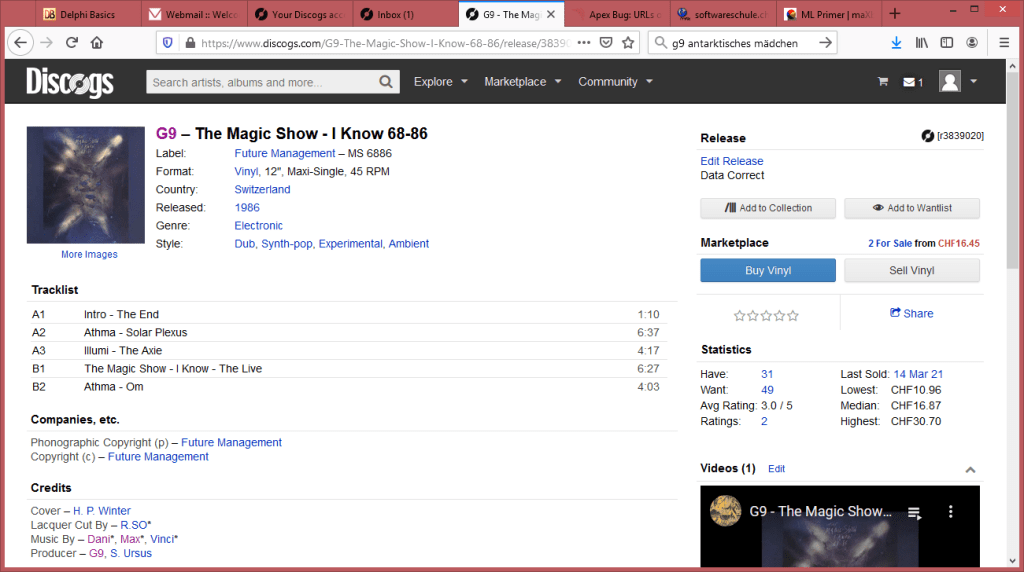Click the Buy Vinyl button
The image size is (1024, 572).
[768, 271]
